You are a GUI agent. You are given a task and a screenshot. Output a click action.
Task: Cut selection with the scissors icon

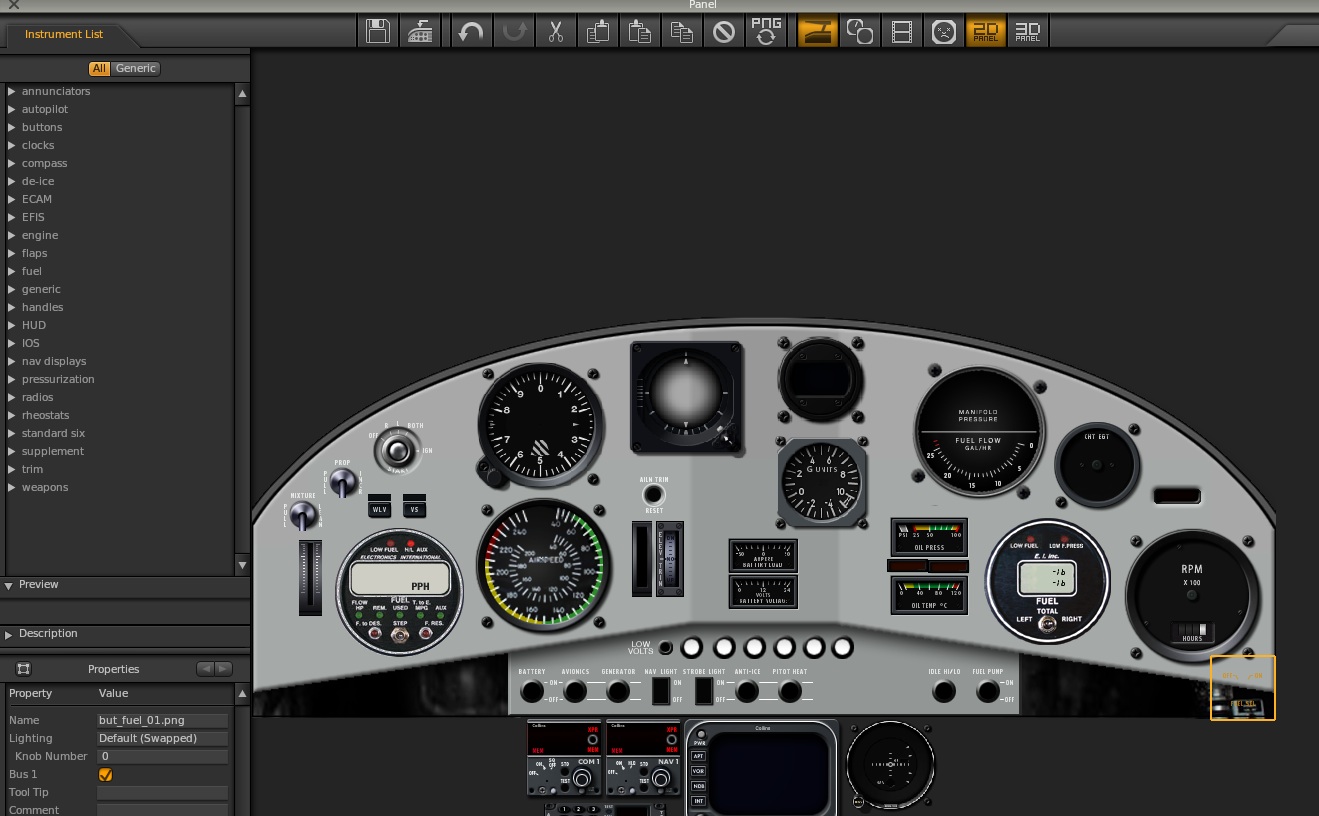556,32
